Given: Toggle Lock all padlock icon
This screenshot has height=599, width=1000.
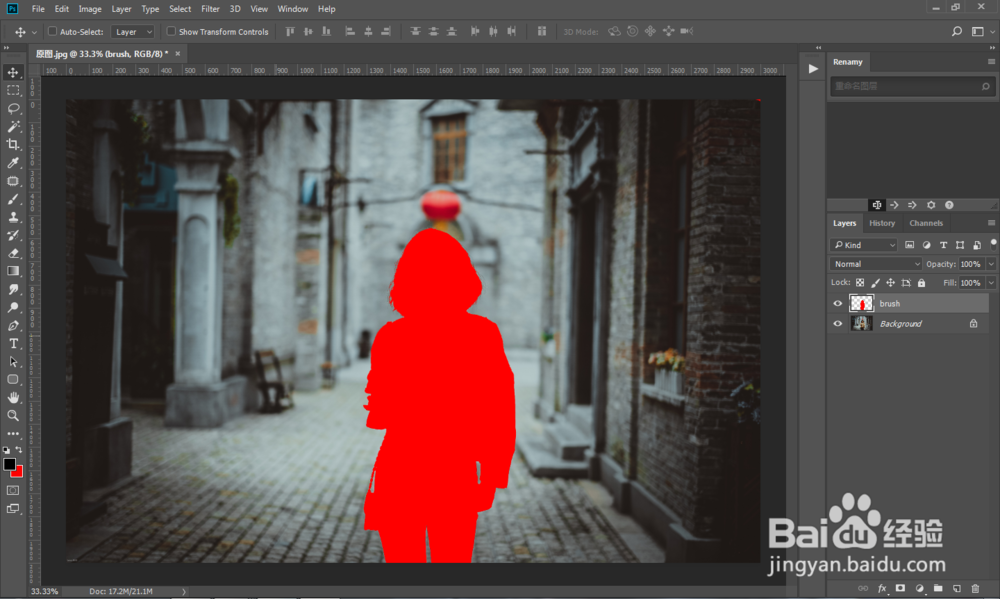Looking at the screenshot, I should (x=921, y=283).
